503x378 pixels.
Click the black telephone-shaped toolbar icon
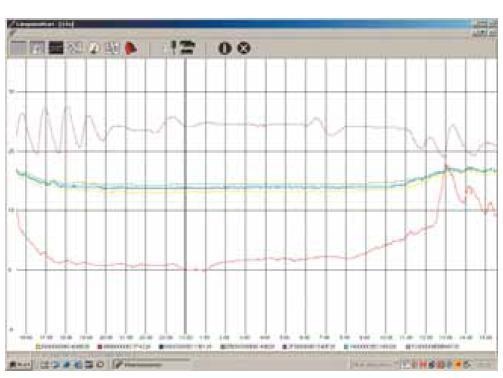click(x=188, y=47)
